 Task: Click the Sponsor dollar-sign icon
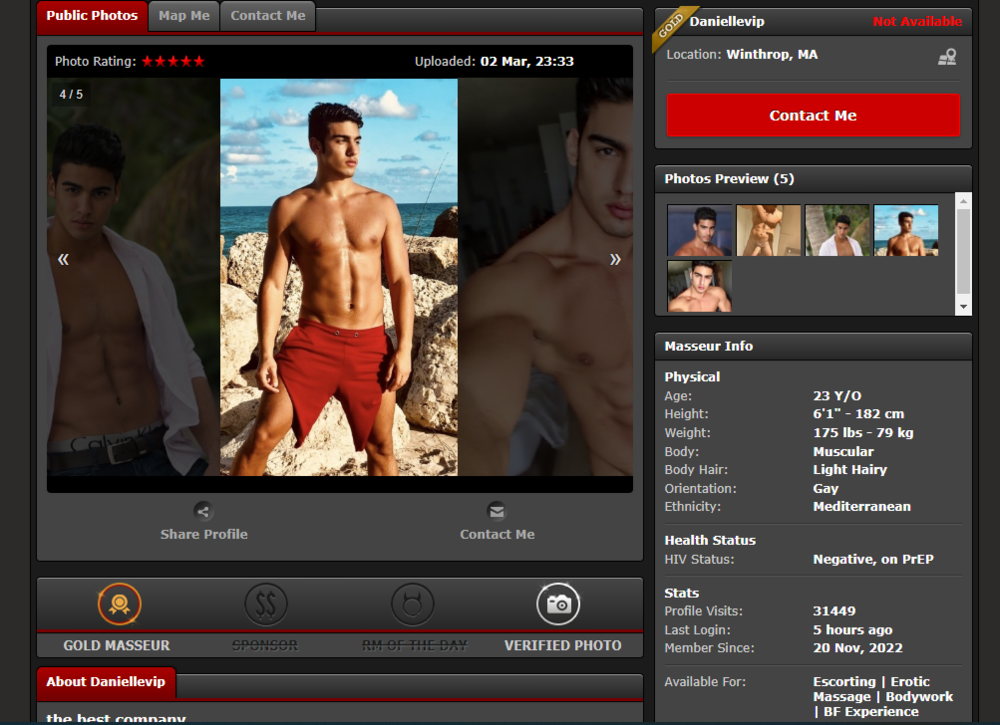pyautogui.click(x=266, y=604)
